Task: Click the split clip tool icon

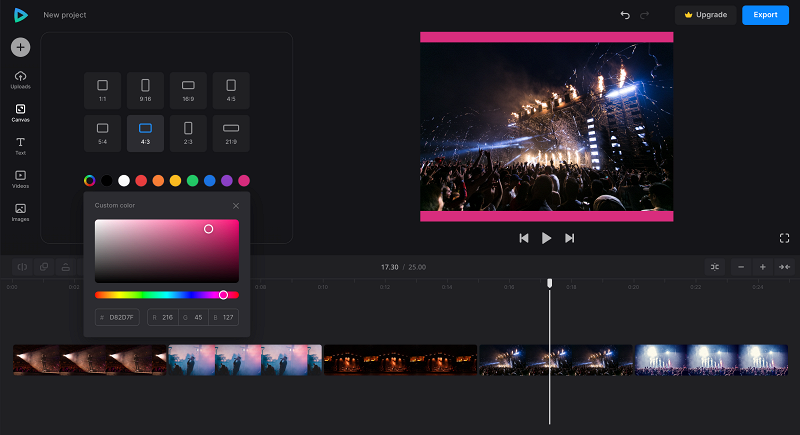Action: tap(22, 267)
